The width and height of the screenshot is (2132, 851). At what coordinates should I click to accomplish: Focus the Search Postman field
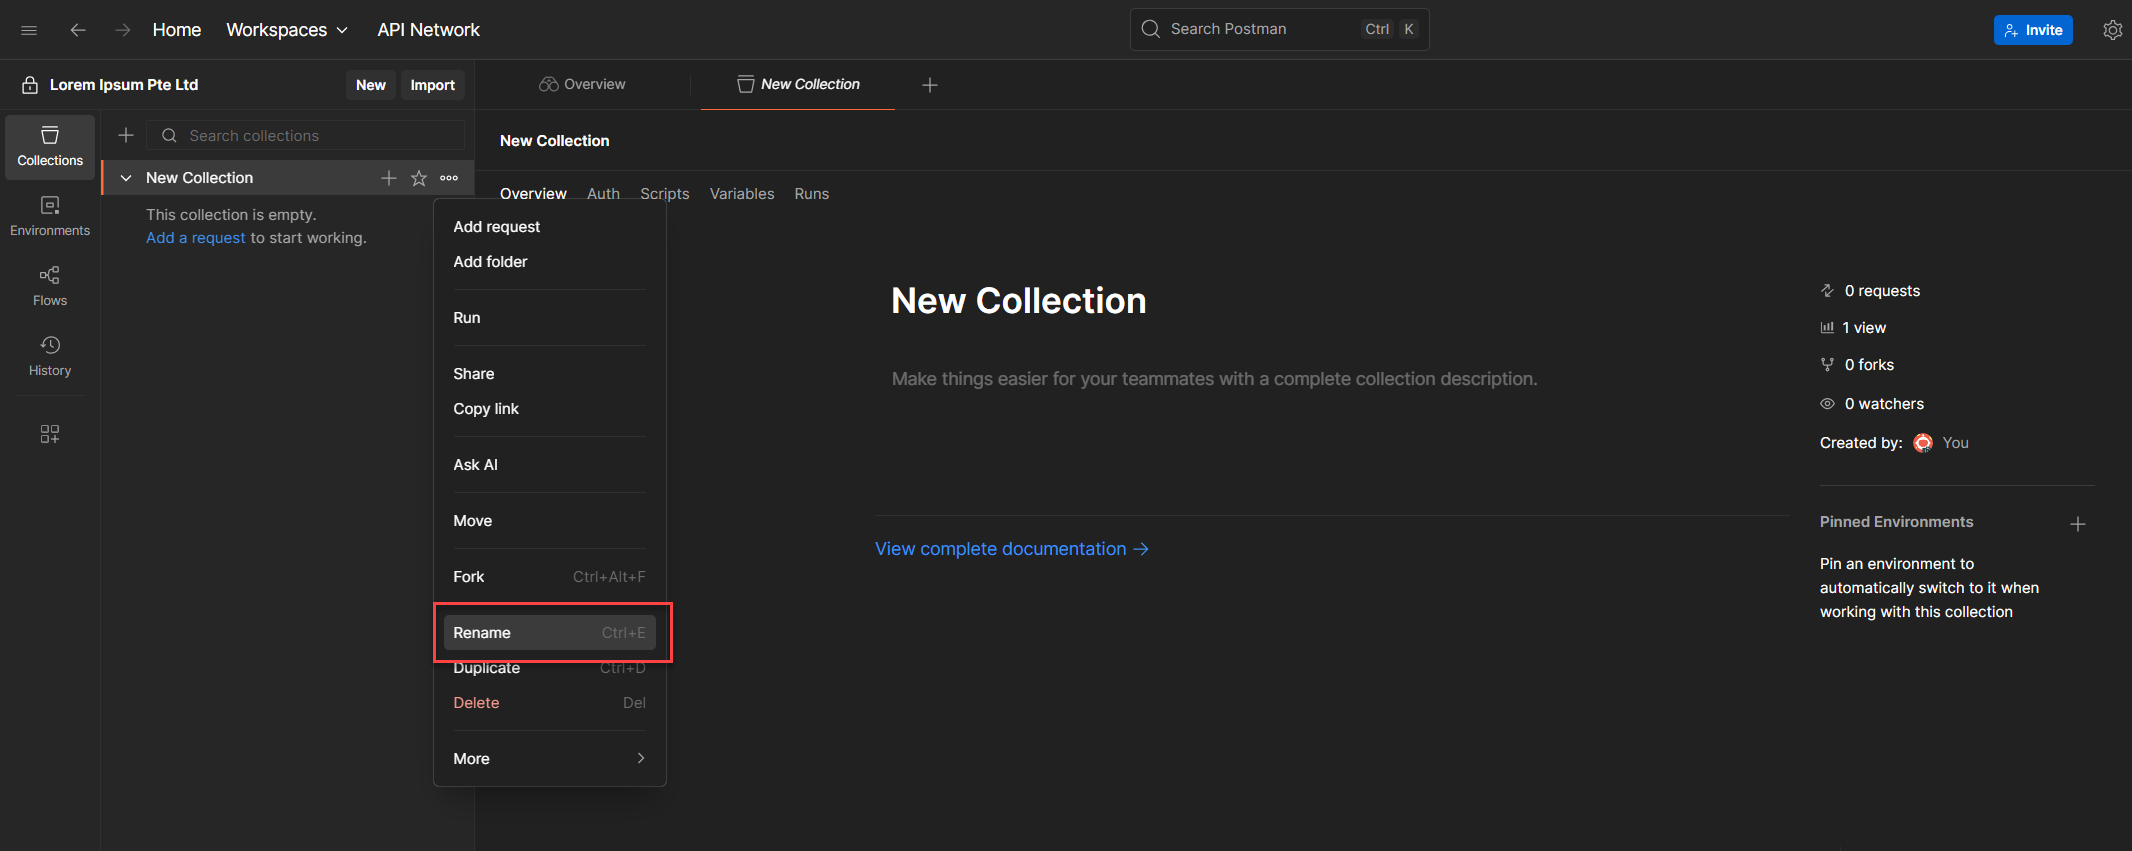[1280, 29]
